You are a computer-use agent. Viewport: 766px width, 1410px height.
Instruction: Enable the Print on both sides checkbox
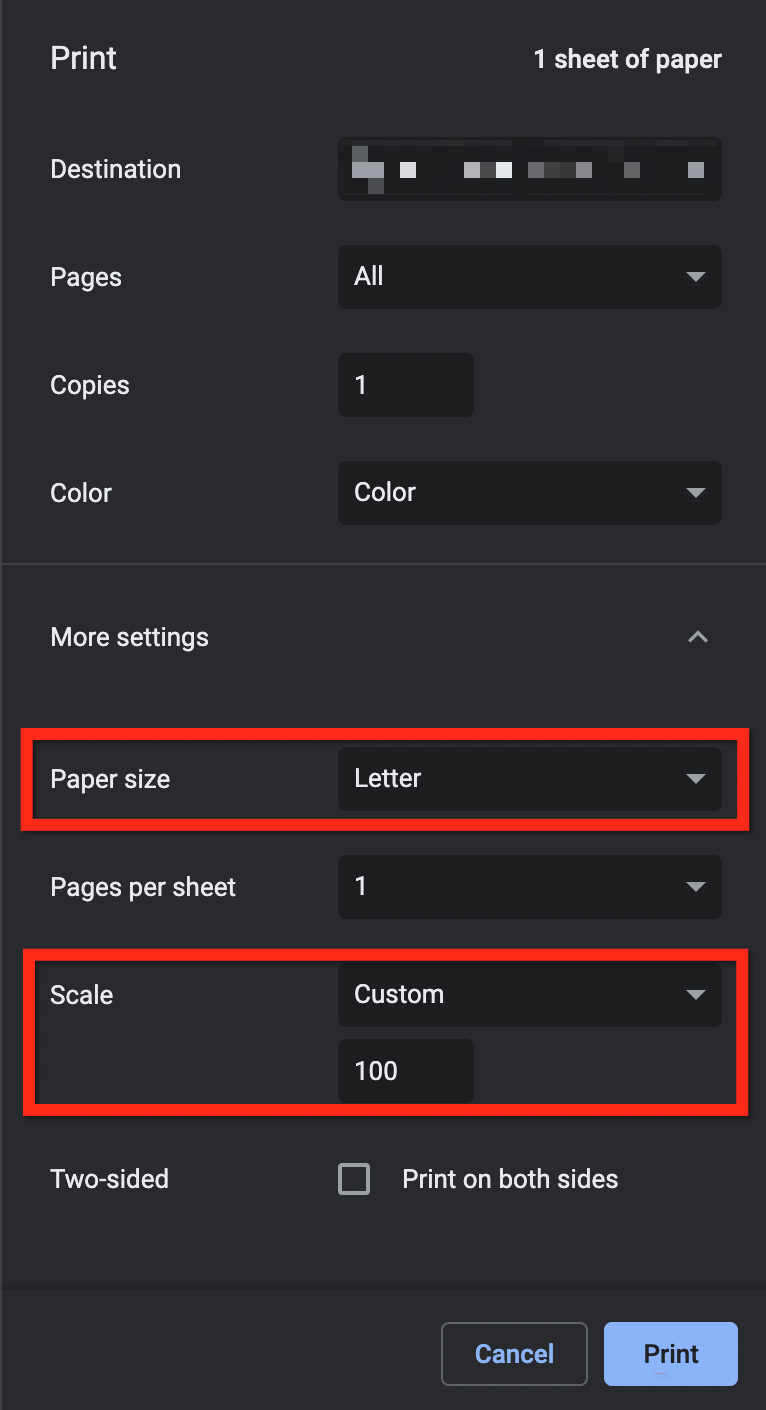point(354,1179)
